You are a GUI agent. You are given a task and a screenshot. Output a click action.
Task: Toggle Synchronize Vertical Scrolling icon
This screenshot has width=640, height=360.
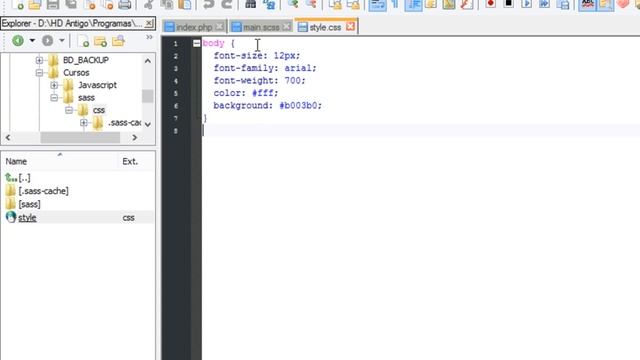click(335, 4)
